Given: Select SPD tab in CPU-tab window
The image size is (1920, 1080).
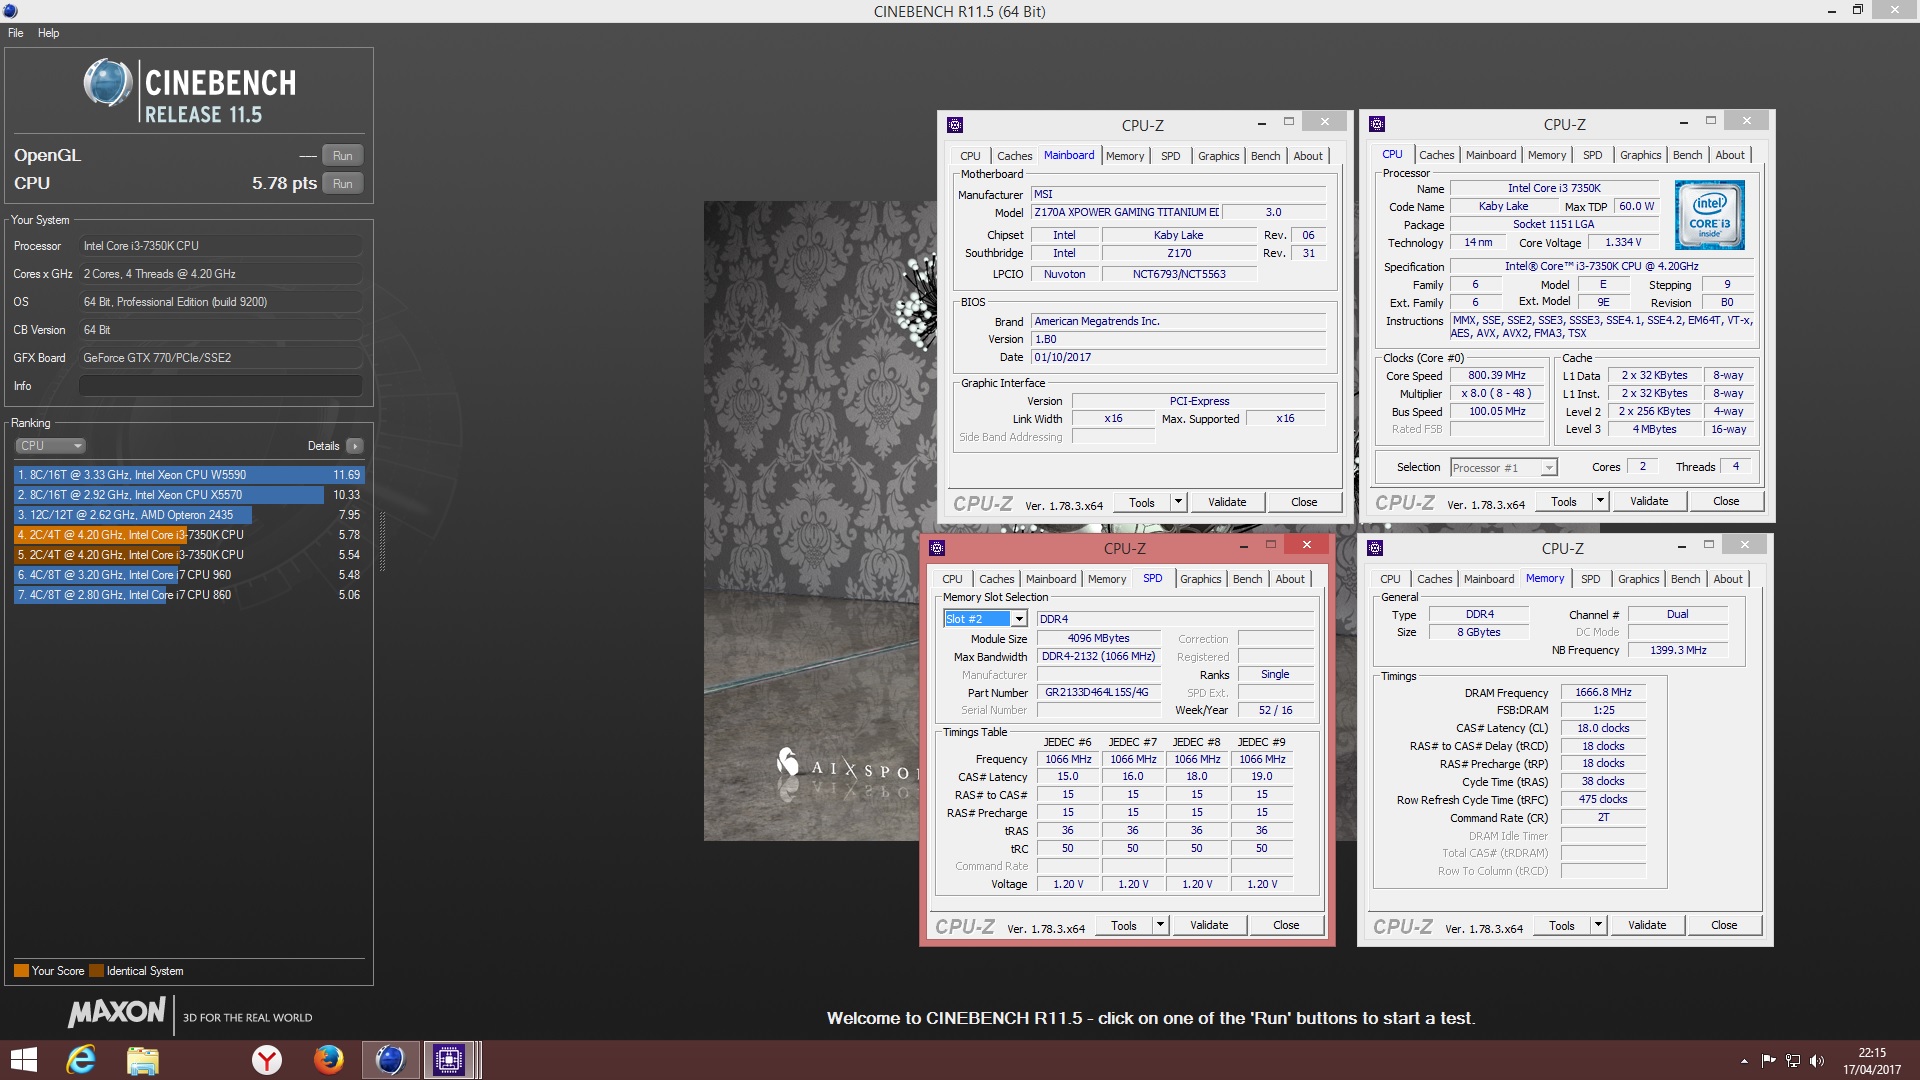Looking at the screenshot, I should [x=1592, y=155].
